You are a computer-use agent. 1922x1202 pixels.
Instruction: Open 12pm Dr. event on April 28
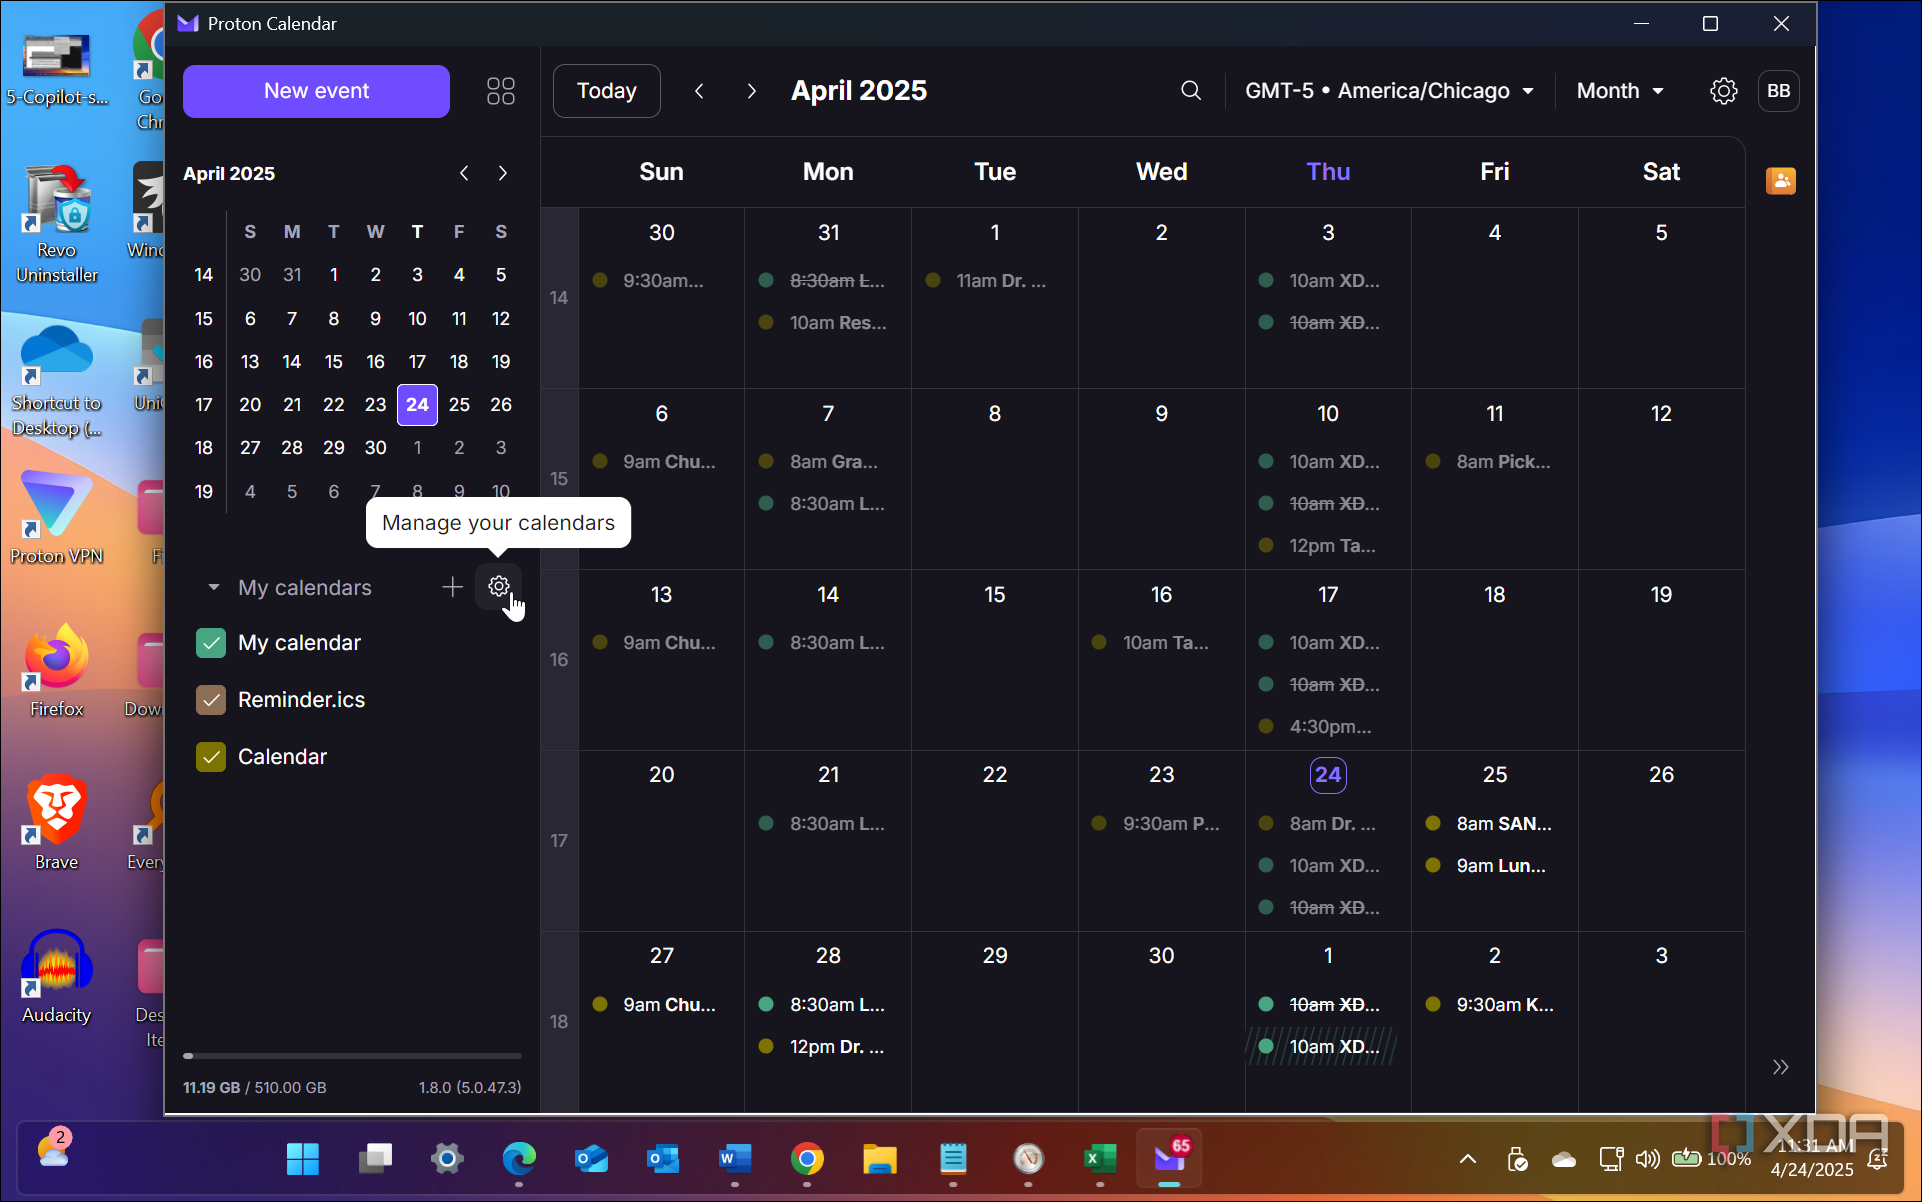(828, 1047)
